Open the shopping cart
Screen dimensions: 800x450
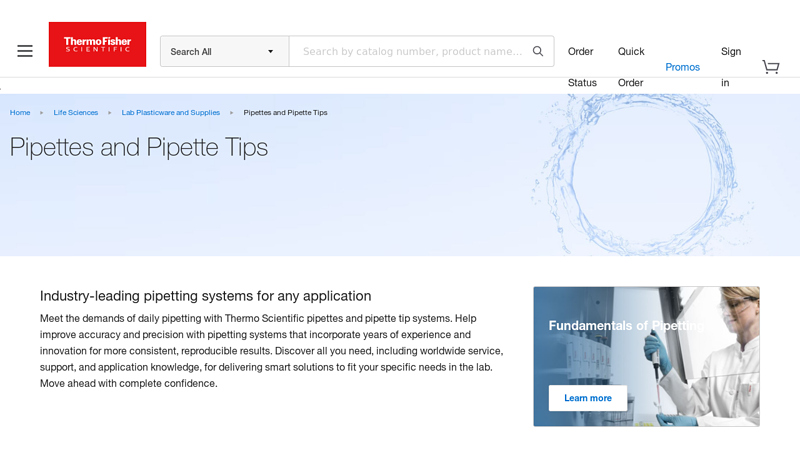tap(770, 67)
